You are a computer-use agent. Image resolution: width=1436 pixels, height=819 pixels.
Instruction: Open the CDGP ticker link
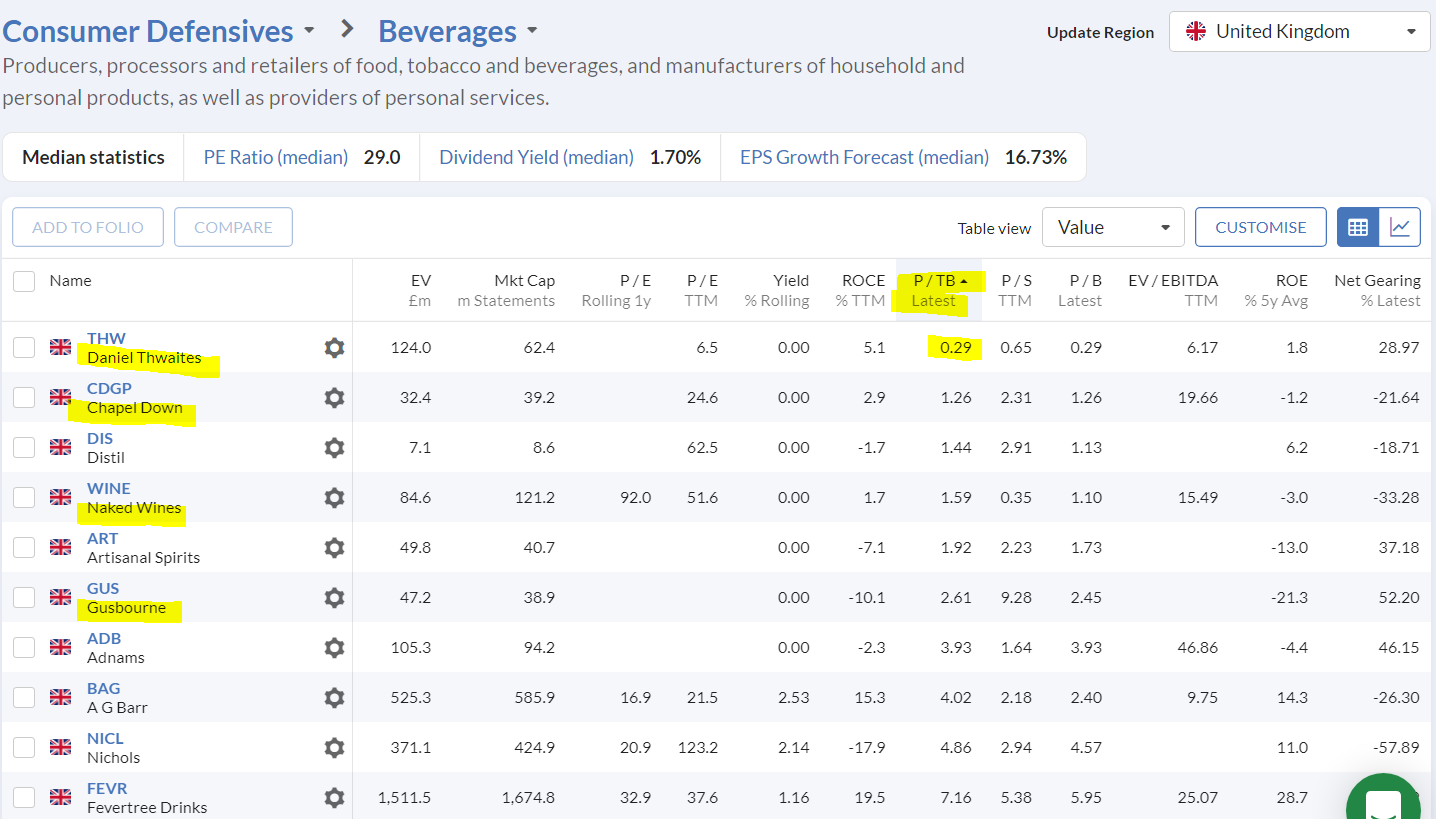(x=109, y=388)
